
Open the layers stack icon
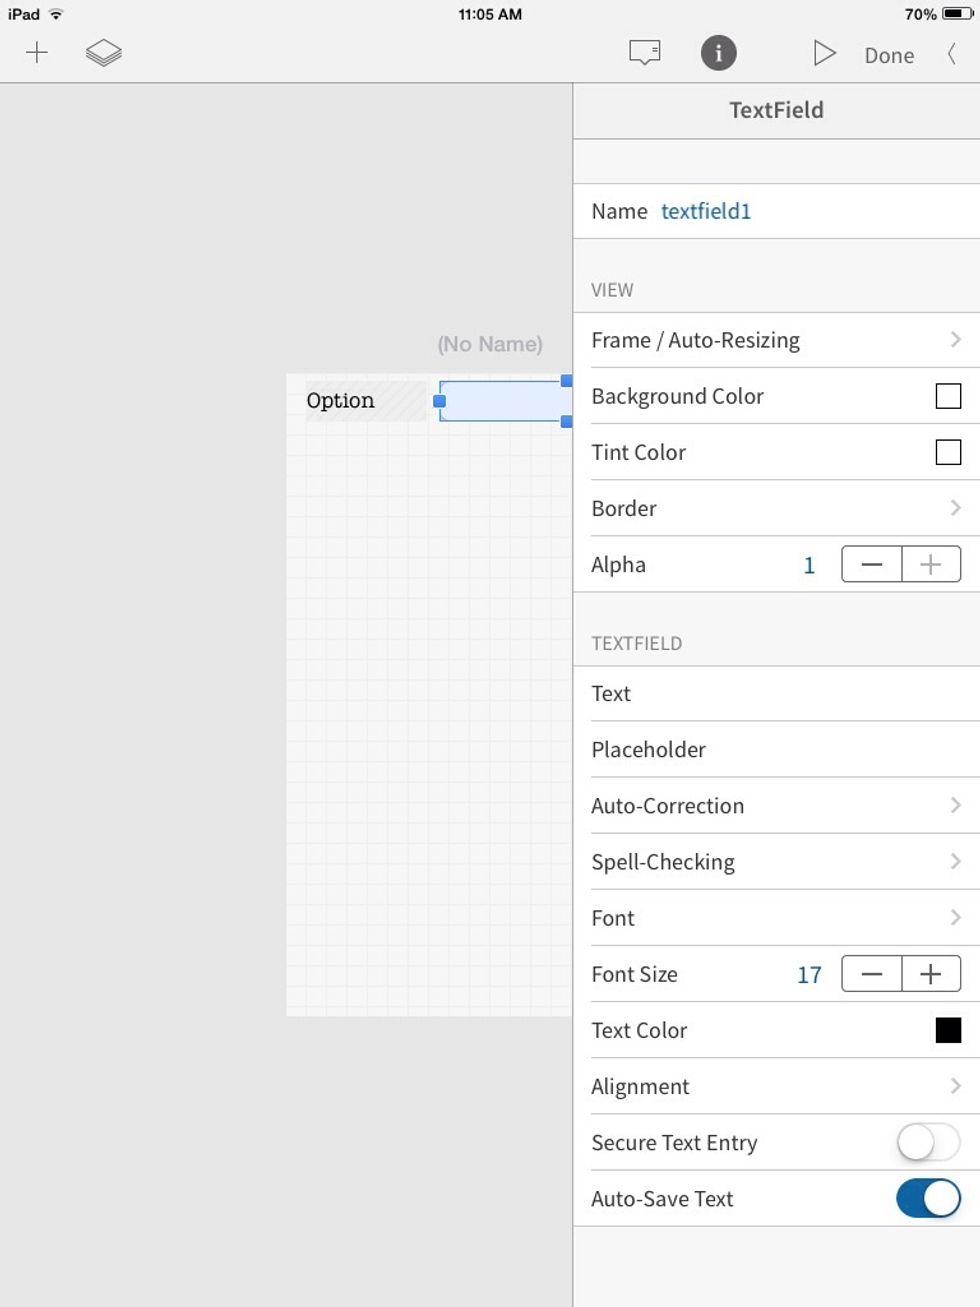(x=103, y=52)
